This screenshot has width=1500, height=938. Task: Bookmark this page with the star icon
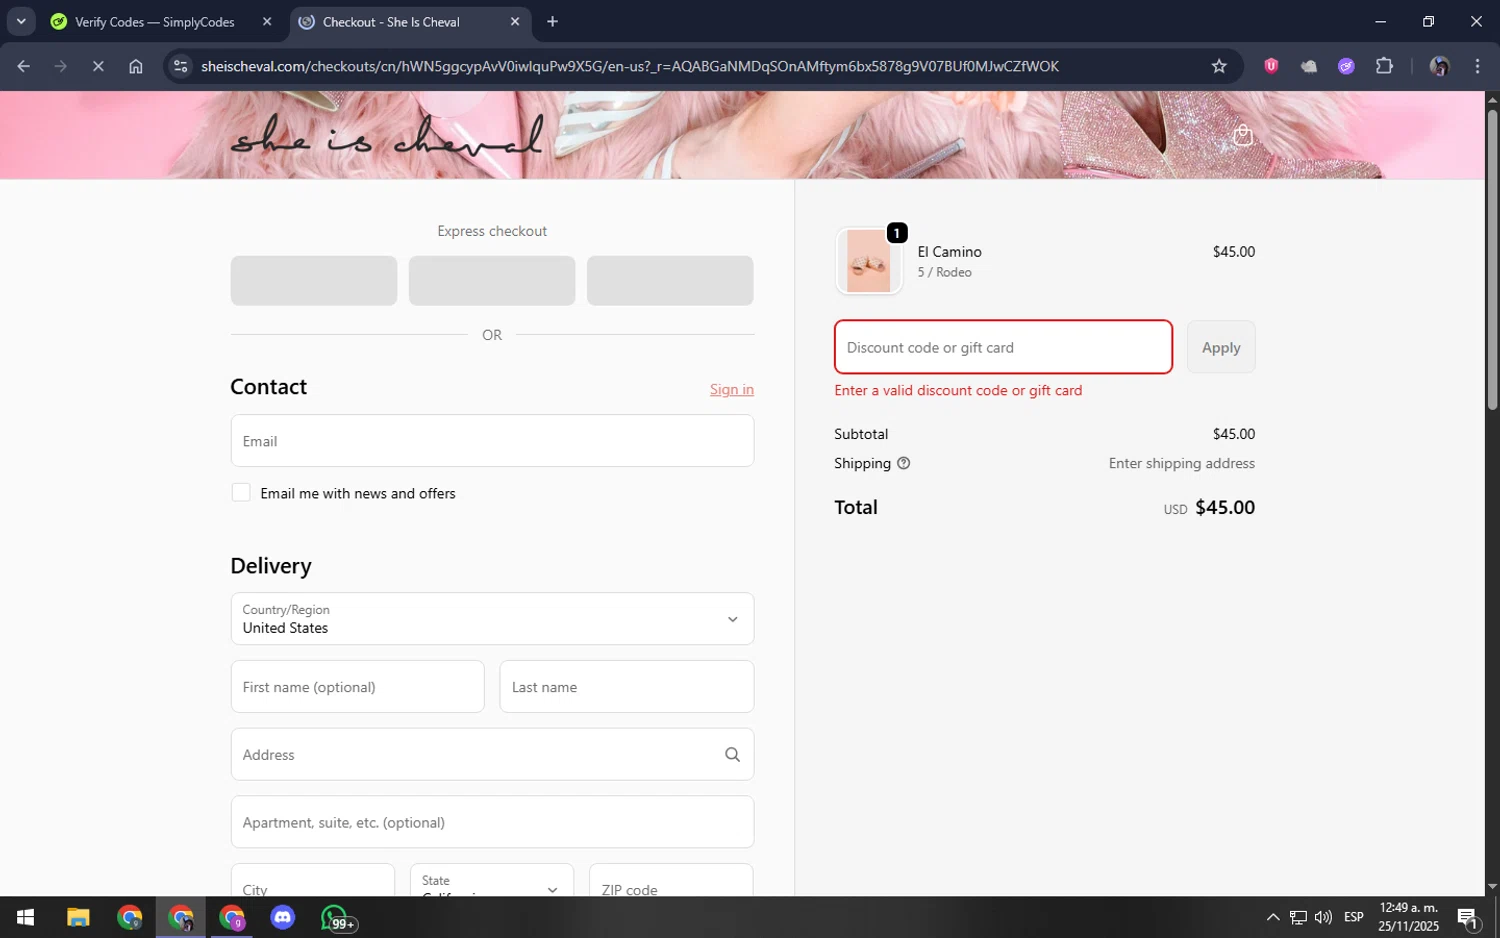(x=1218, y=66)
